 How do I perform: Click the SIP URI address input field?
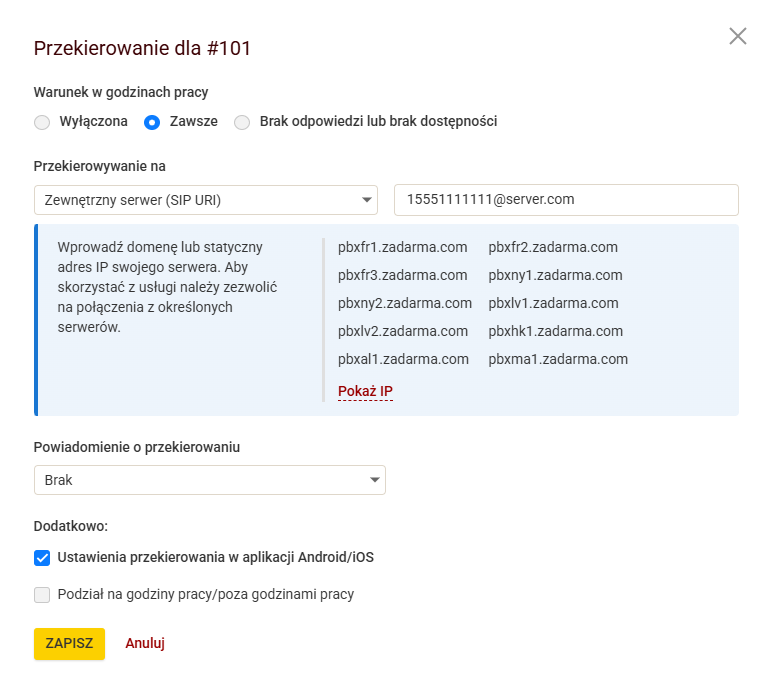tap(566, 200)
